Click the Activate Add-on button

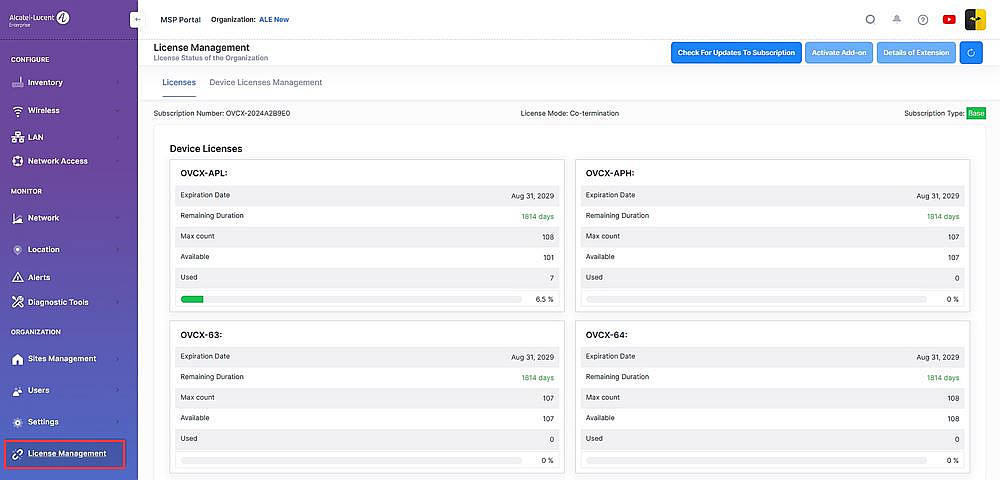click(x=838, y=53)
